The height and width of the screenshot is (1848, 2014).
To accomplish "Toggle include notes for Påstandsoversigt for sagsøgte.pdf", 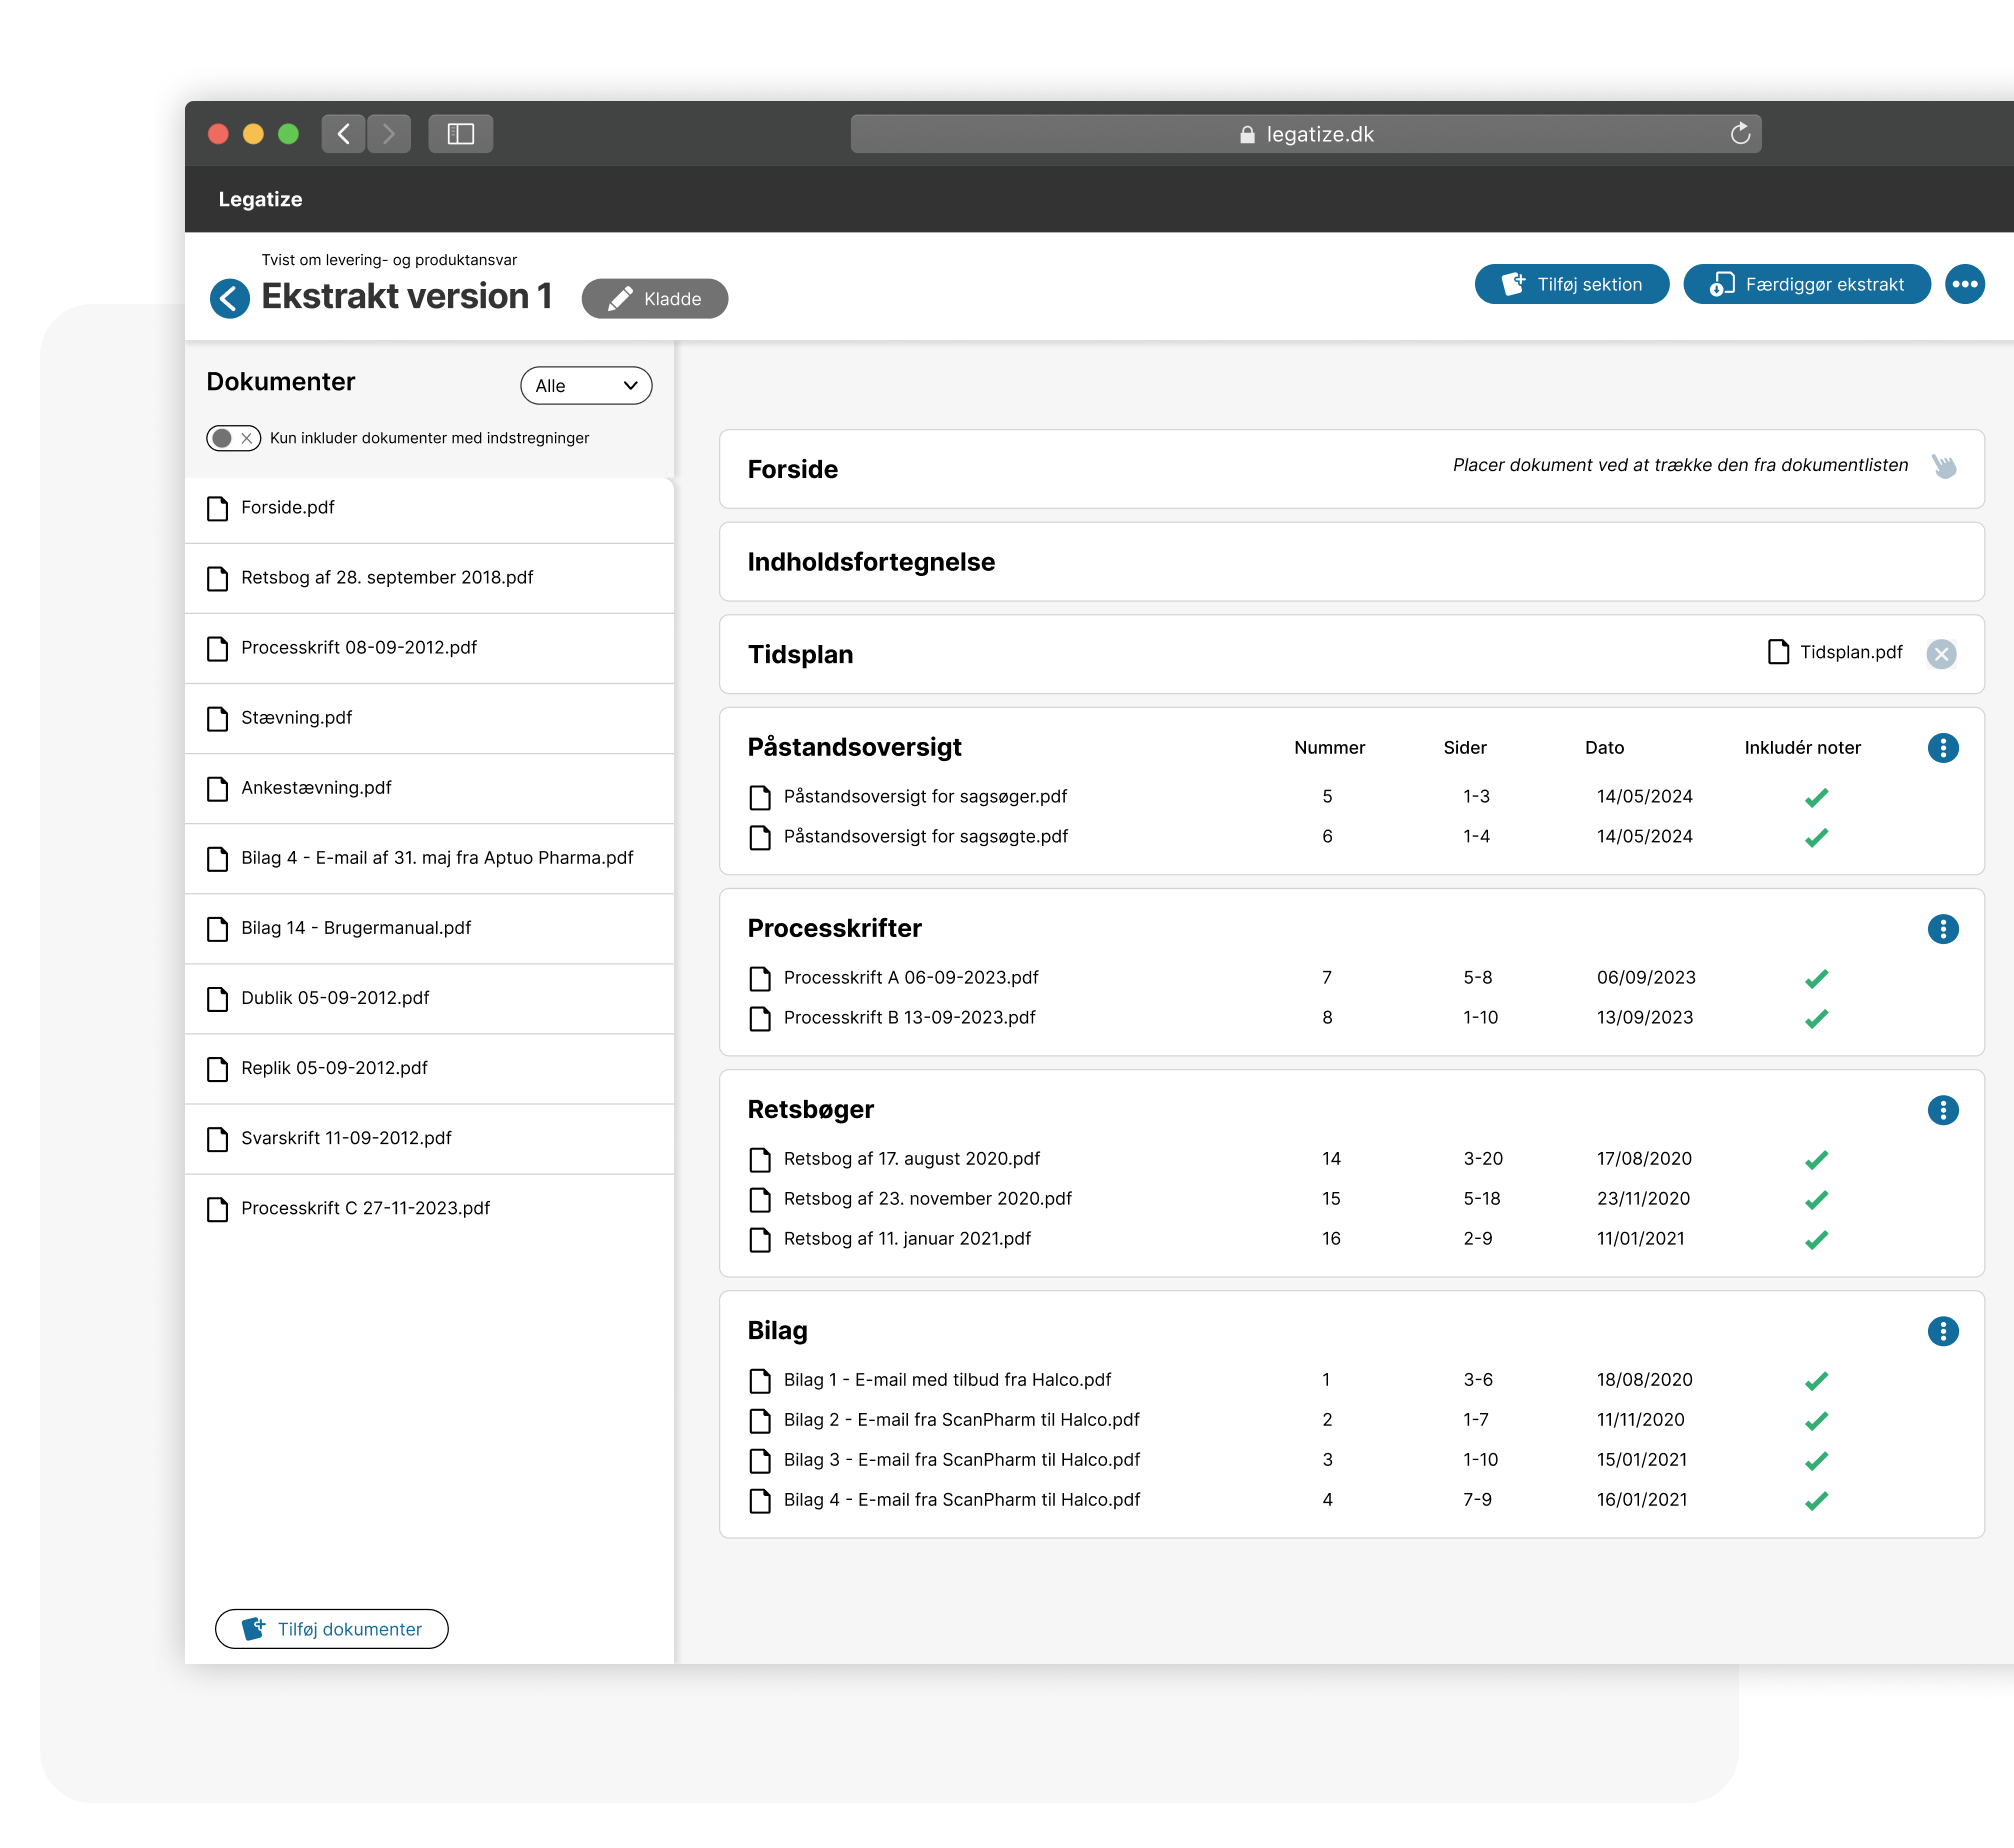I will 1817,837.
